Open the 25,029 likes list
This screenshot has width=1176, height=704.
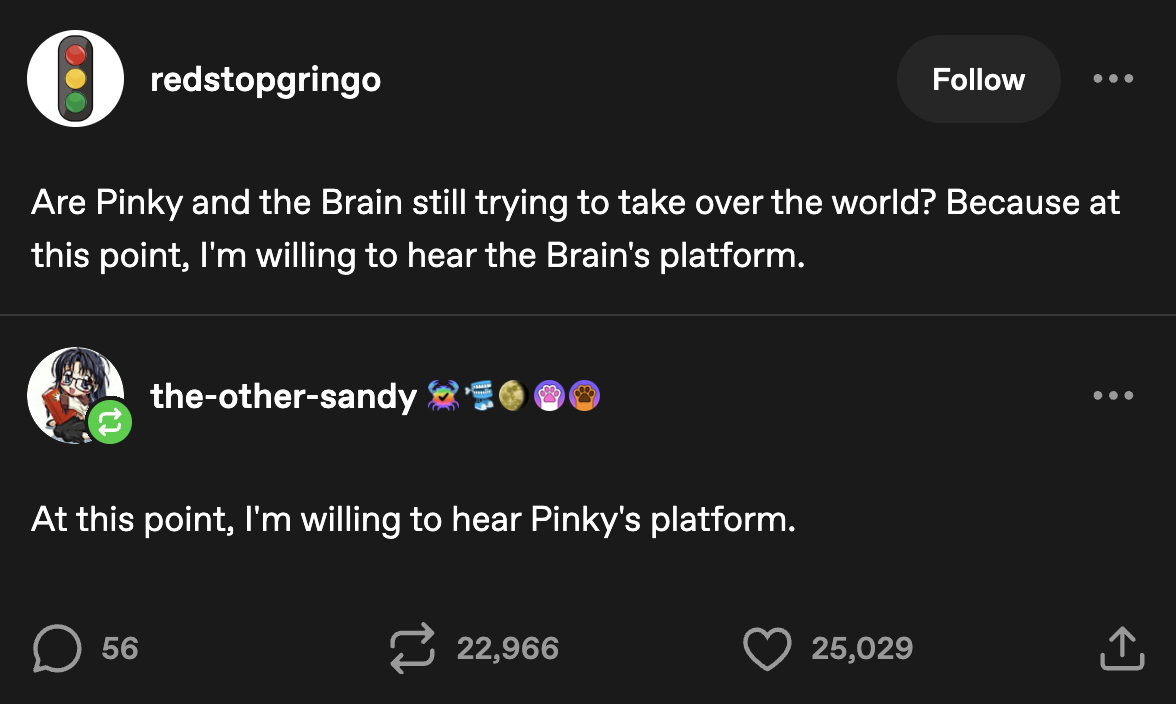click(x=862, y=649)
